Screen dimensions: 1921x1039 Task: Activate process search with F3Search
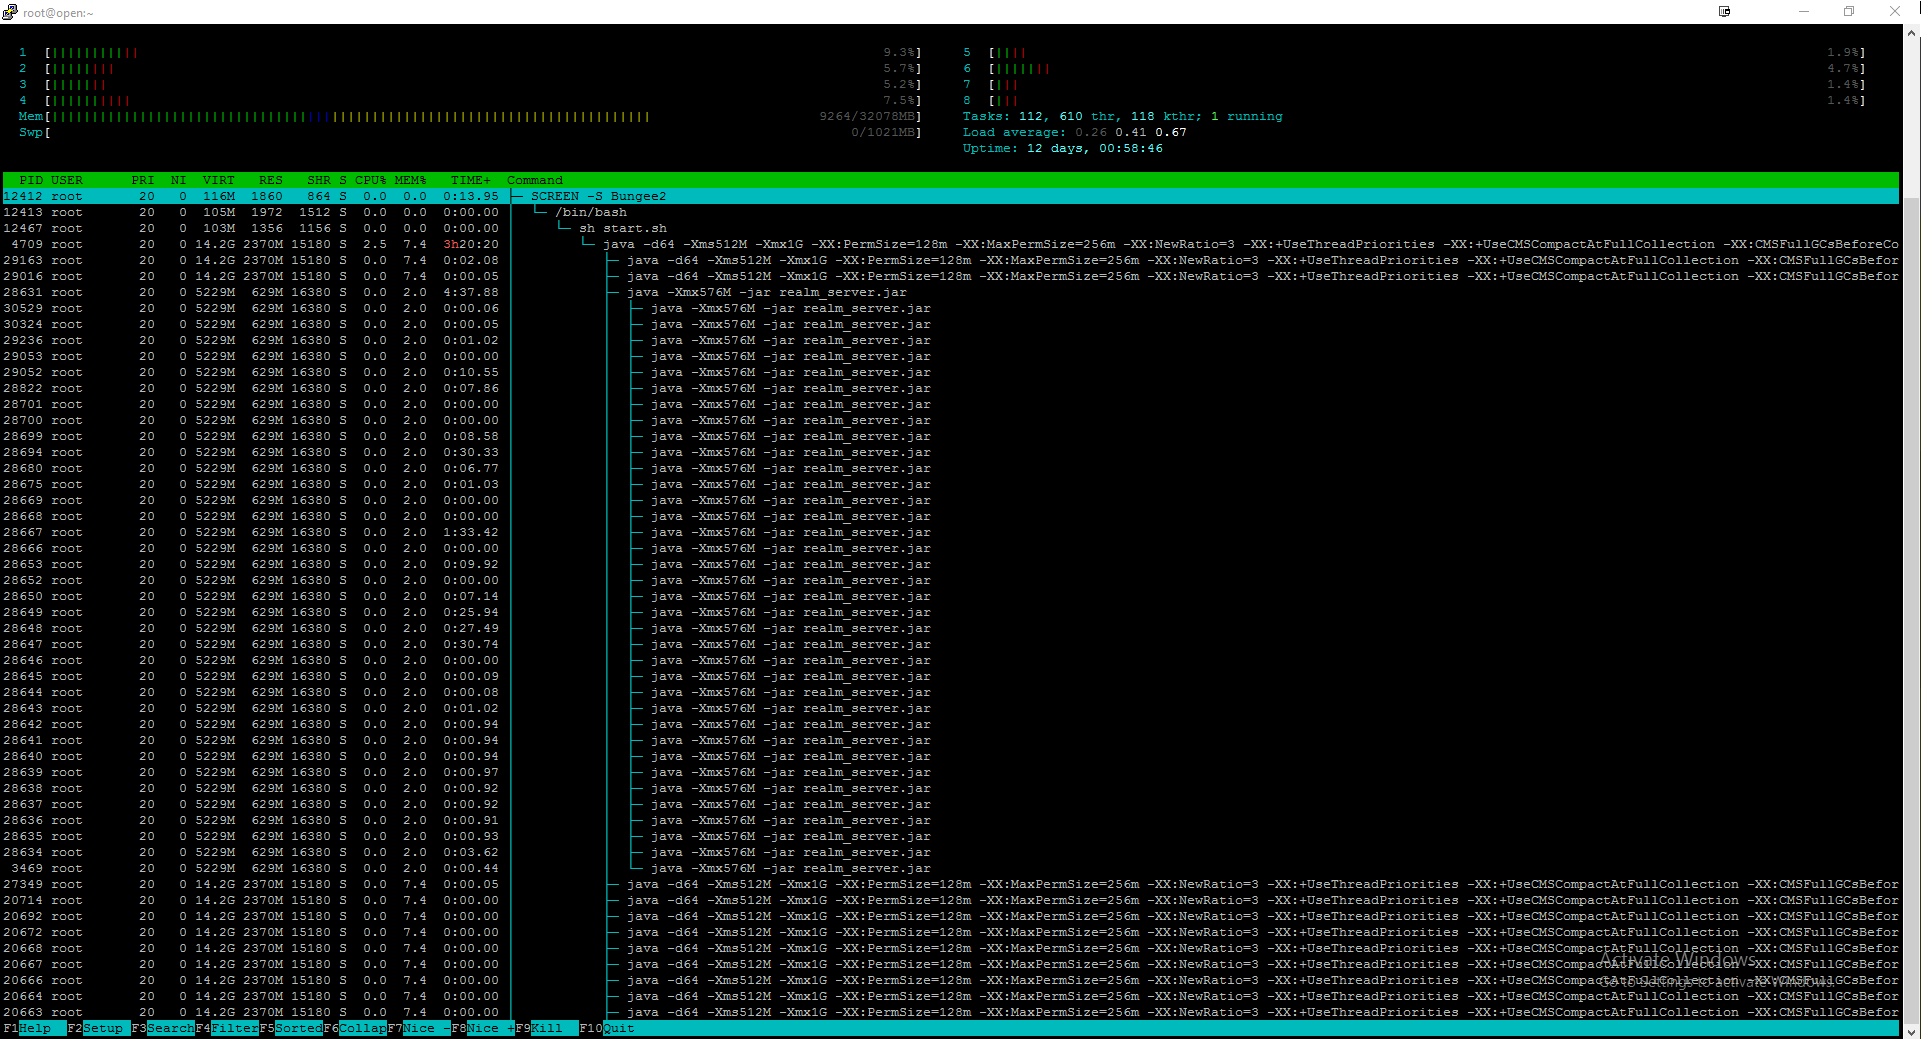coord(162,1028)
